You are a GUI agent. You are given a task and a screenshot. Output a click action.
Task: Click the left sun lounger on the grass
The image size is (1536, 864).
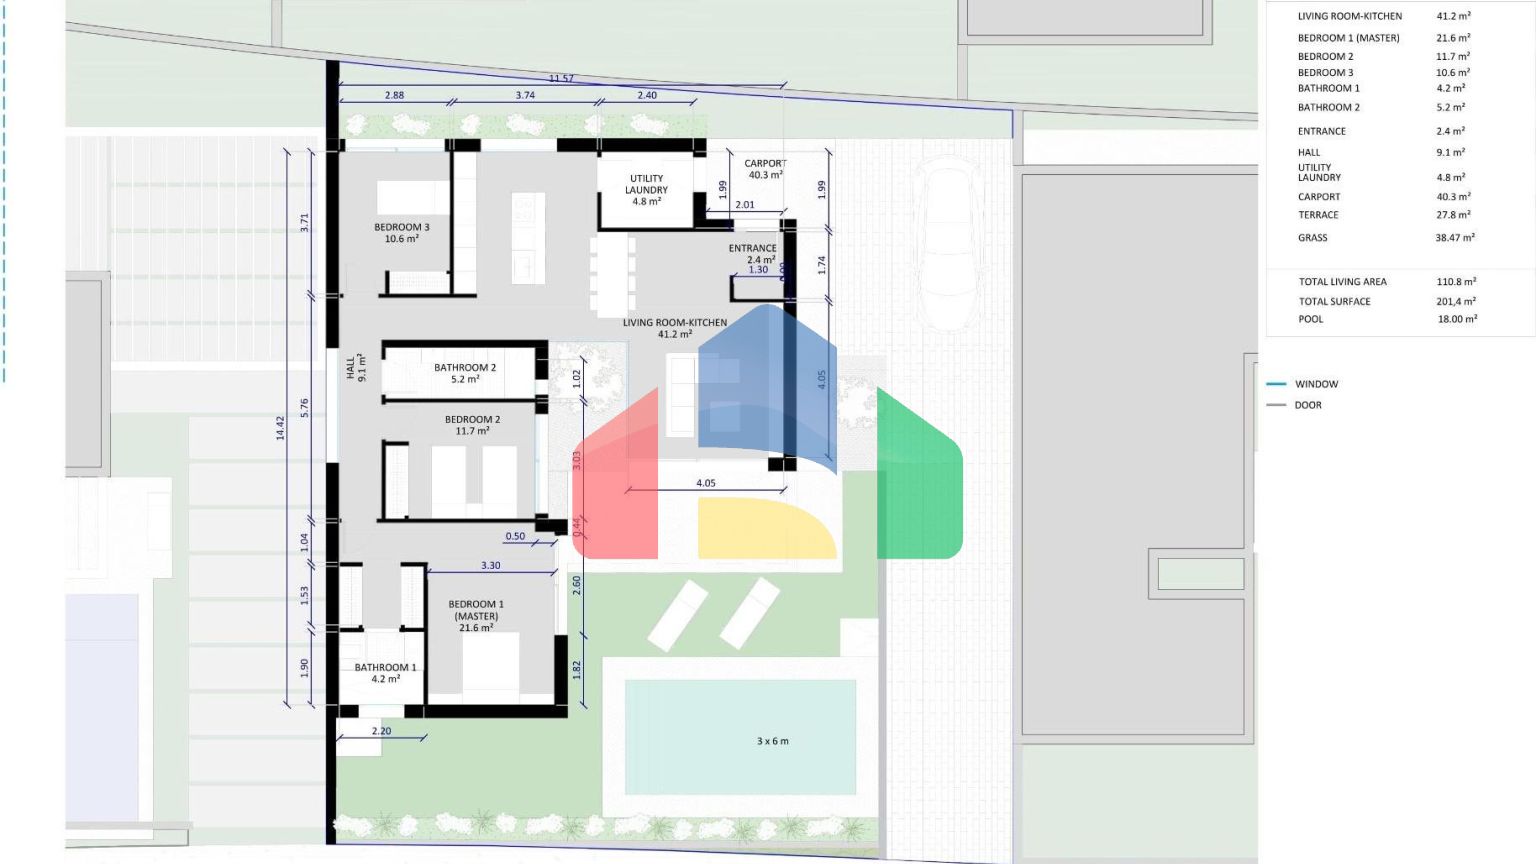(677, 615)
